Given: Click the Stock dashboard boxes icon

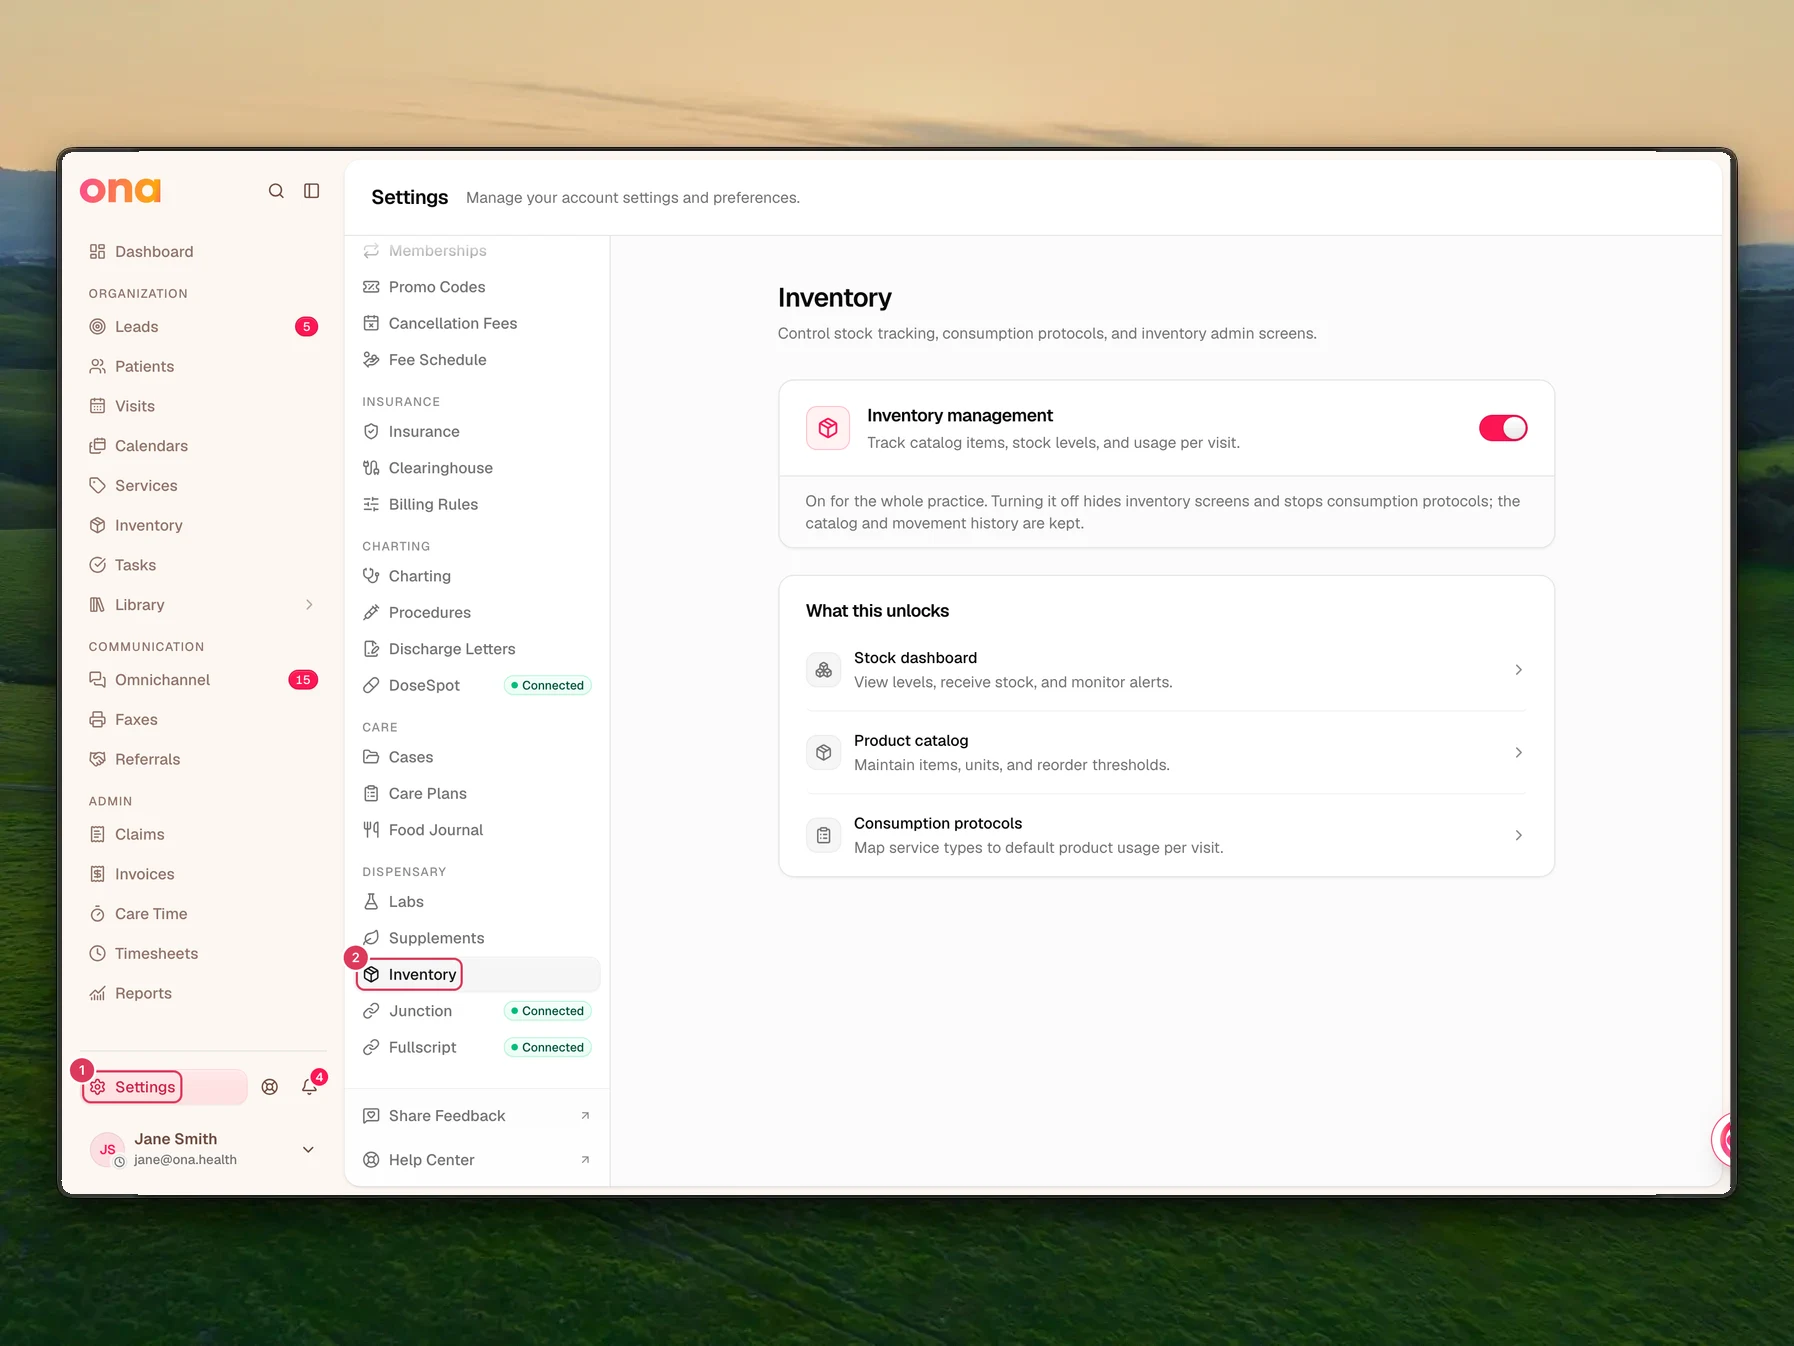Looking at the screenshot, I should (824, 670).
